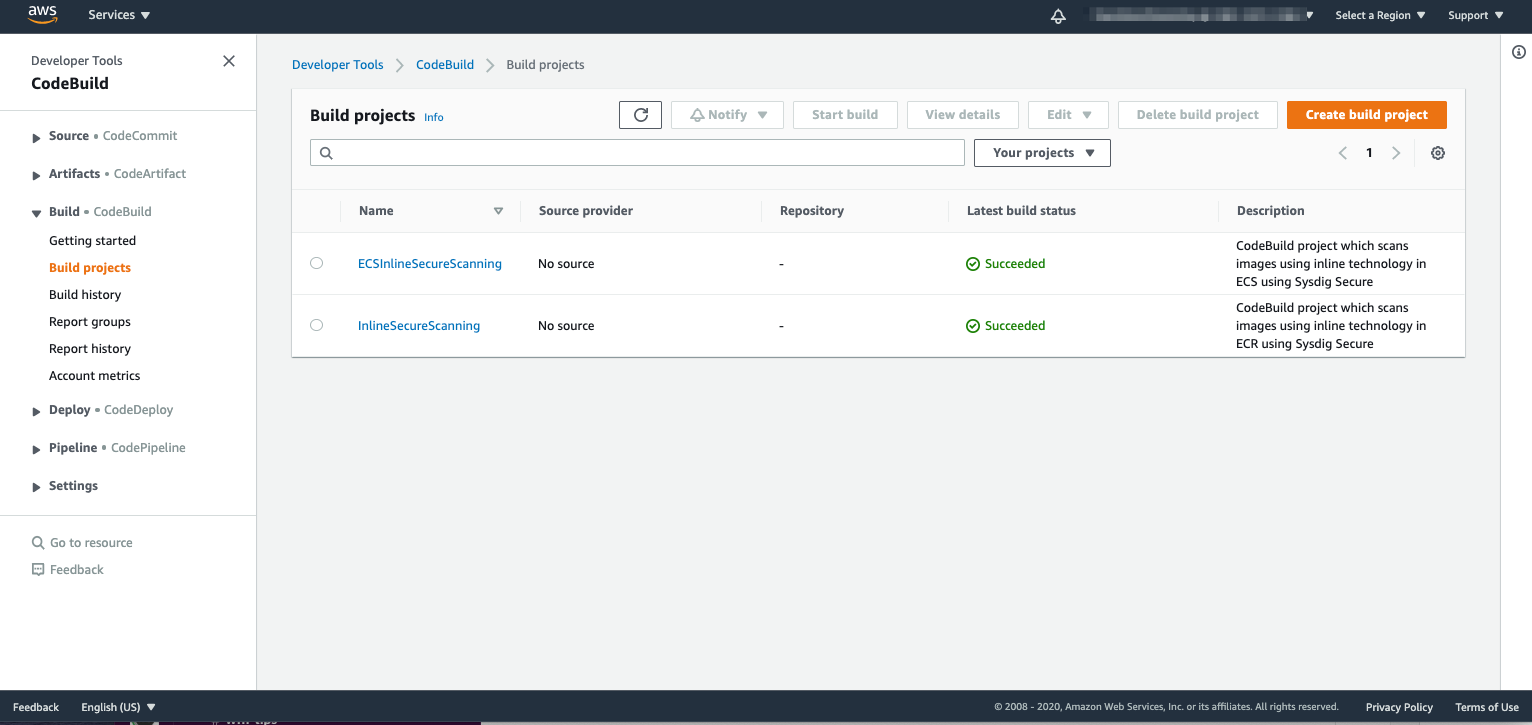Click the Delete build project button
This screenshot has width=1532, height=725.
pyautogui.click(x=1198, y=115)
